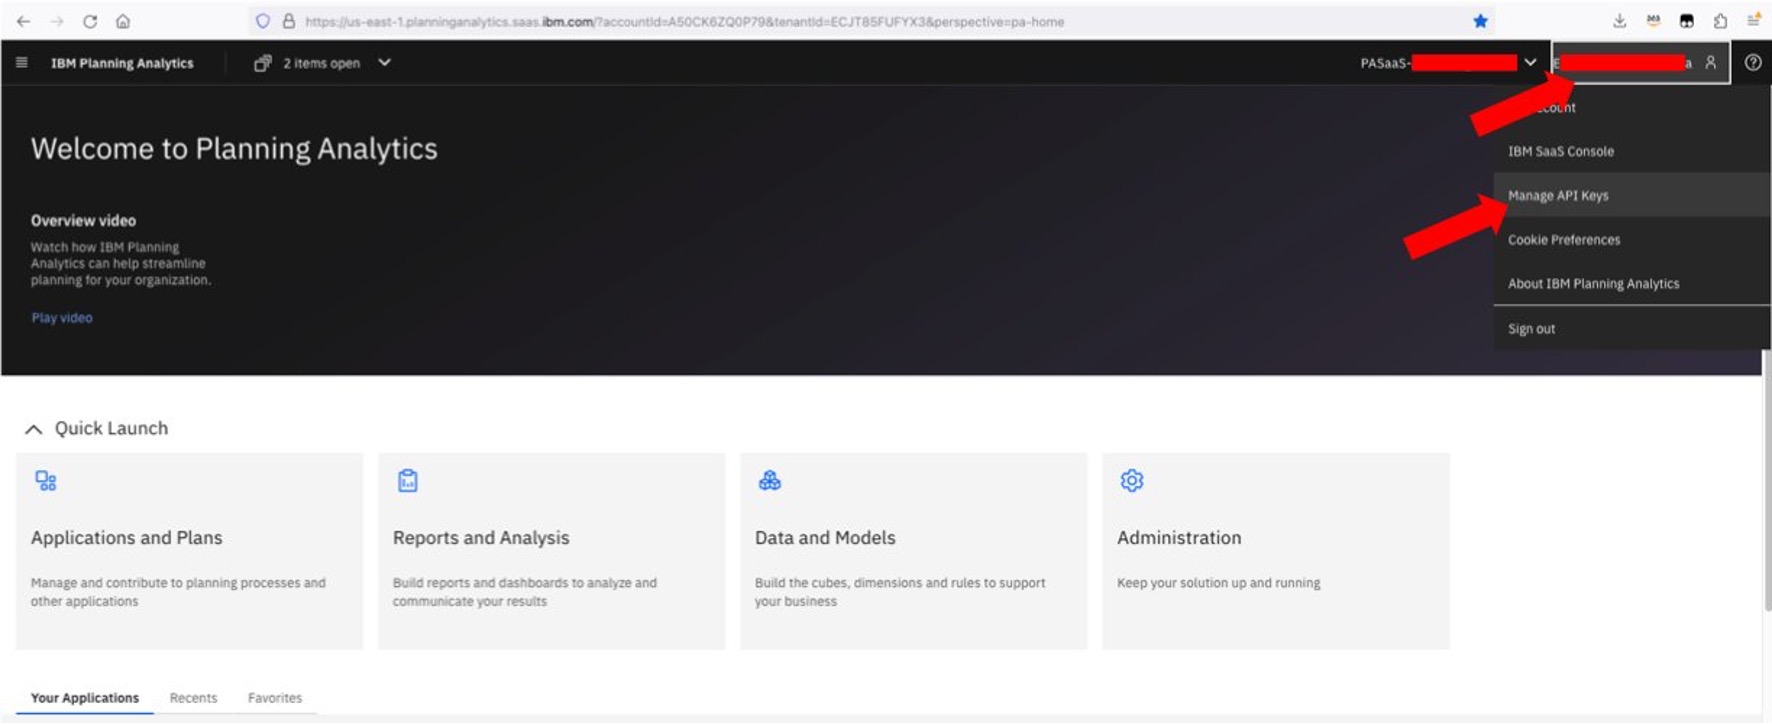
Task: Open the Administration card title
Action: [1179, 538]
